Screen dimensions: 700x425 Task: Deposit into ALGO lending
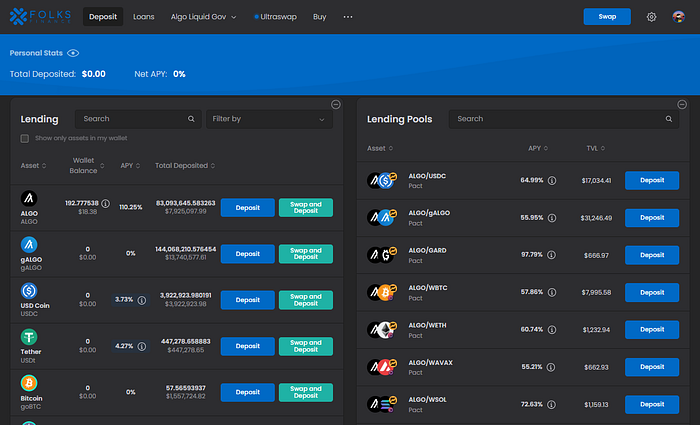point(247,208)
